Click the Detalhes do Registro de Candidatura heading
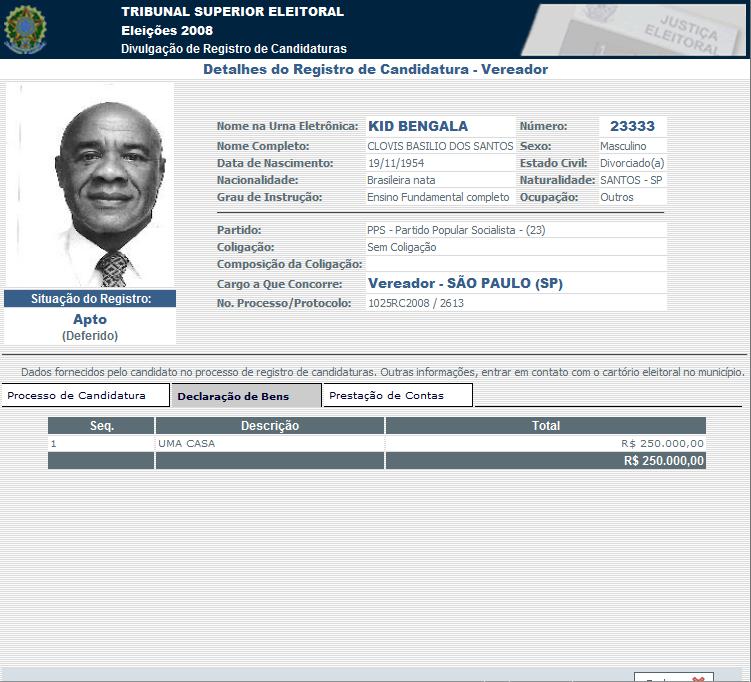The height and width of the screenshot is (682, 751). click(376, 69)
